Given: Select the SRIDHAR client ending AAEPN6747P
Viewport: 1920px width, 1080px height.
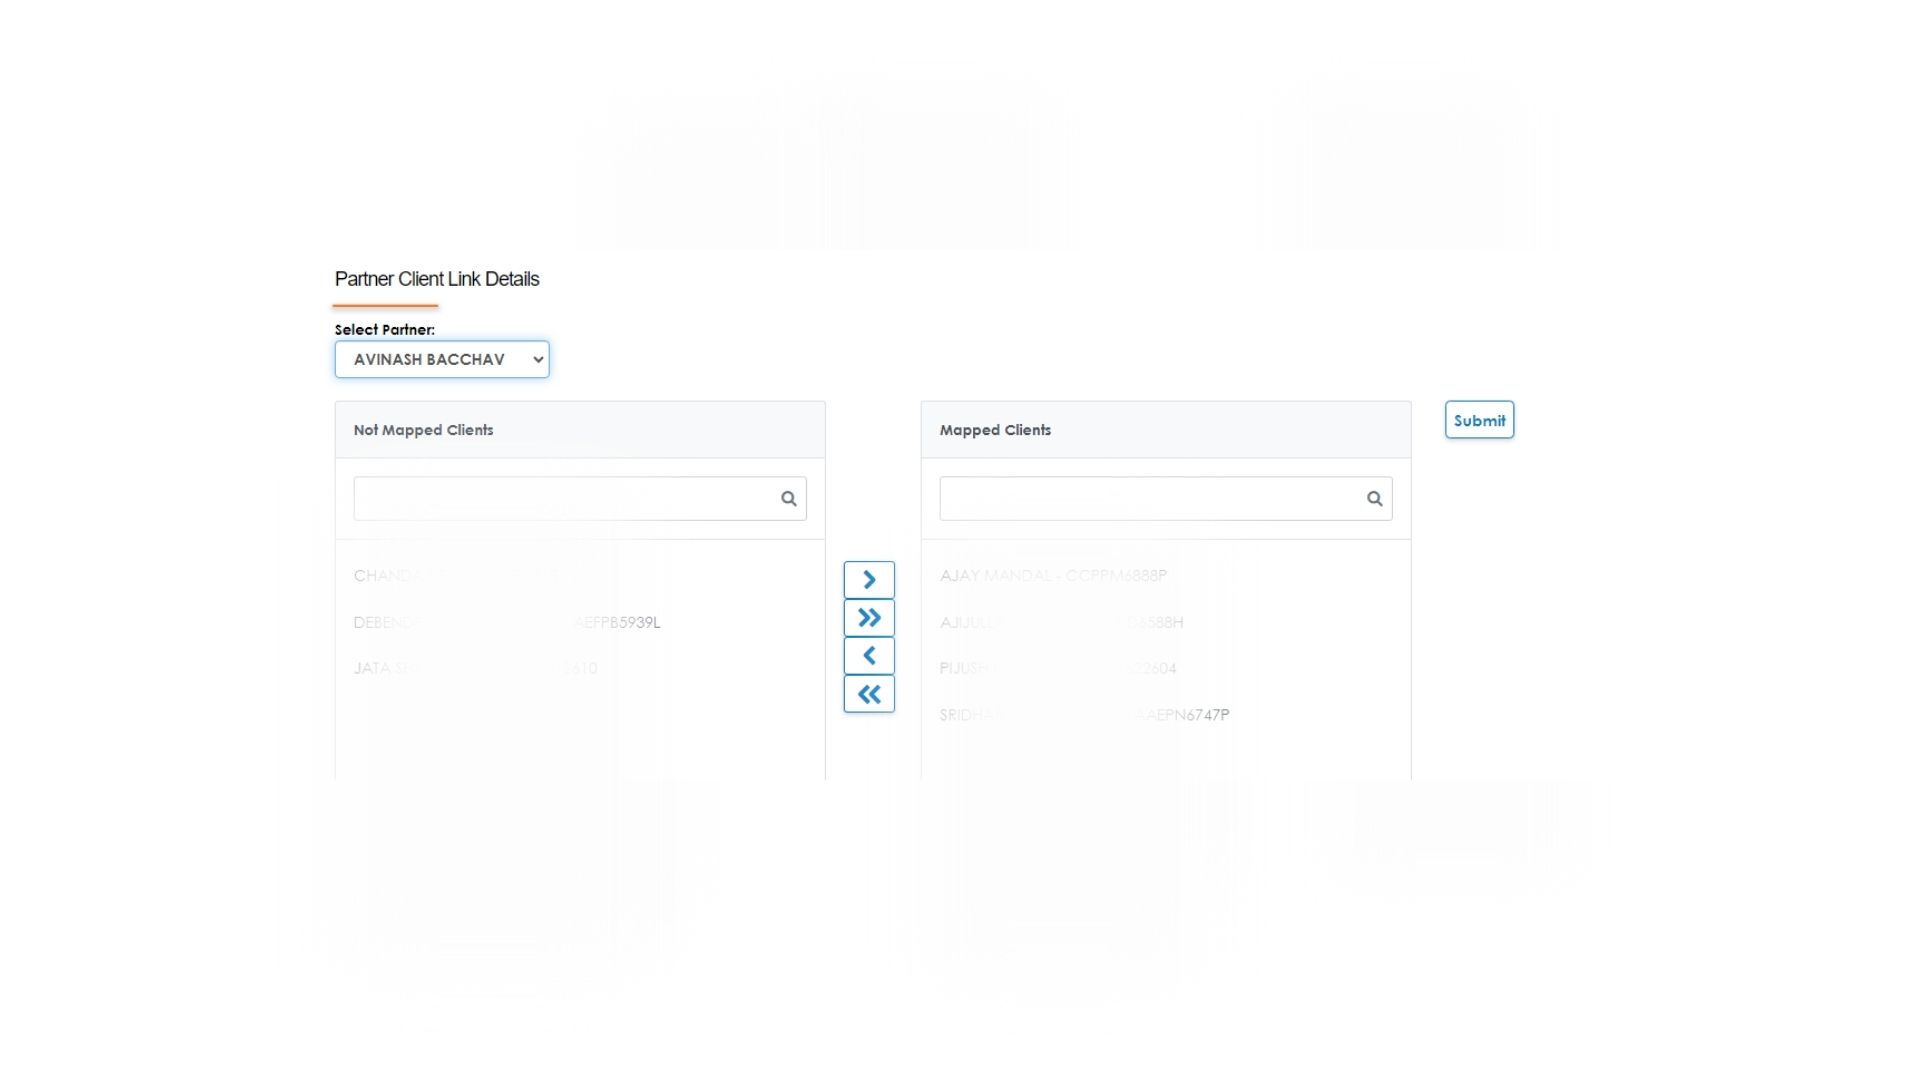Looking at the screenshot, I should point(1085,715).
